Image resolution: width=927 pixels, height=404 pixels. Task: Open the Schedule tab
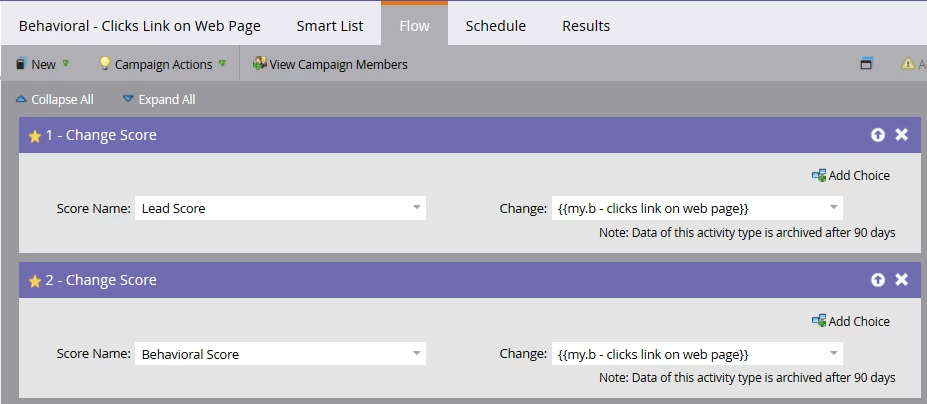[495, 26]
